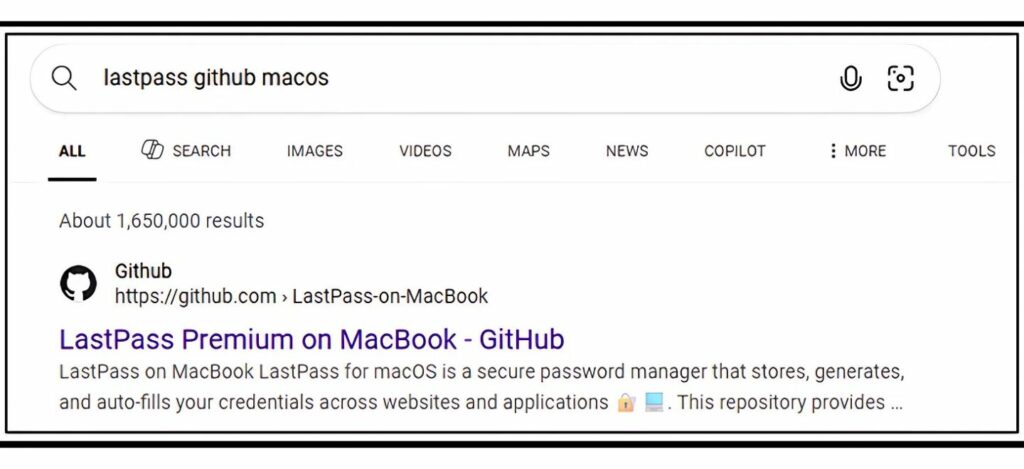Screen dimensions: 1024x469
Task: Click the magnifying glass search icon
Action: (x=64, y=78)
